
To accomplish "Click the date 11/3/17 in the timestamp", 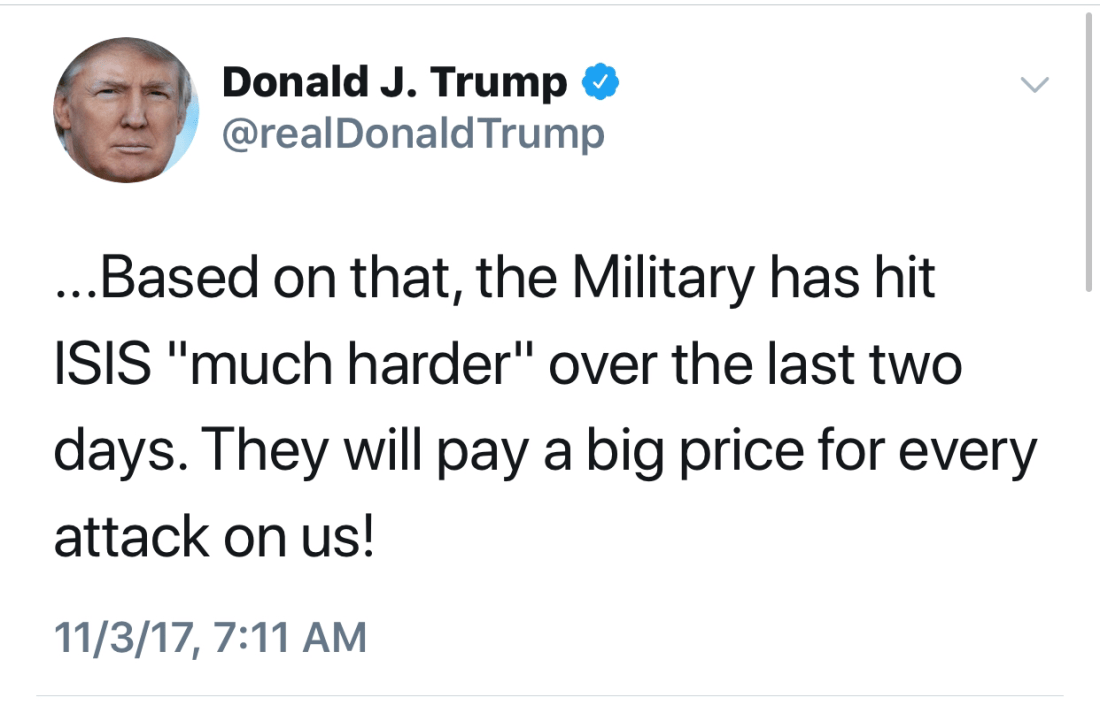I will (x=120, y=636).
